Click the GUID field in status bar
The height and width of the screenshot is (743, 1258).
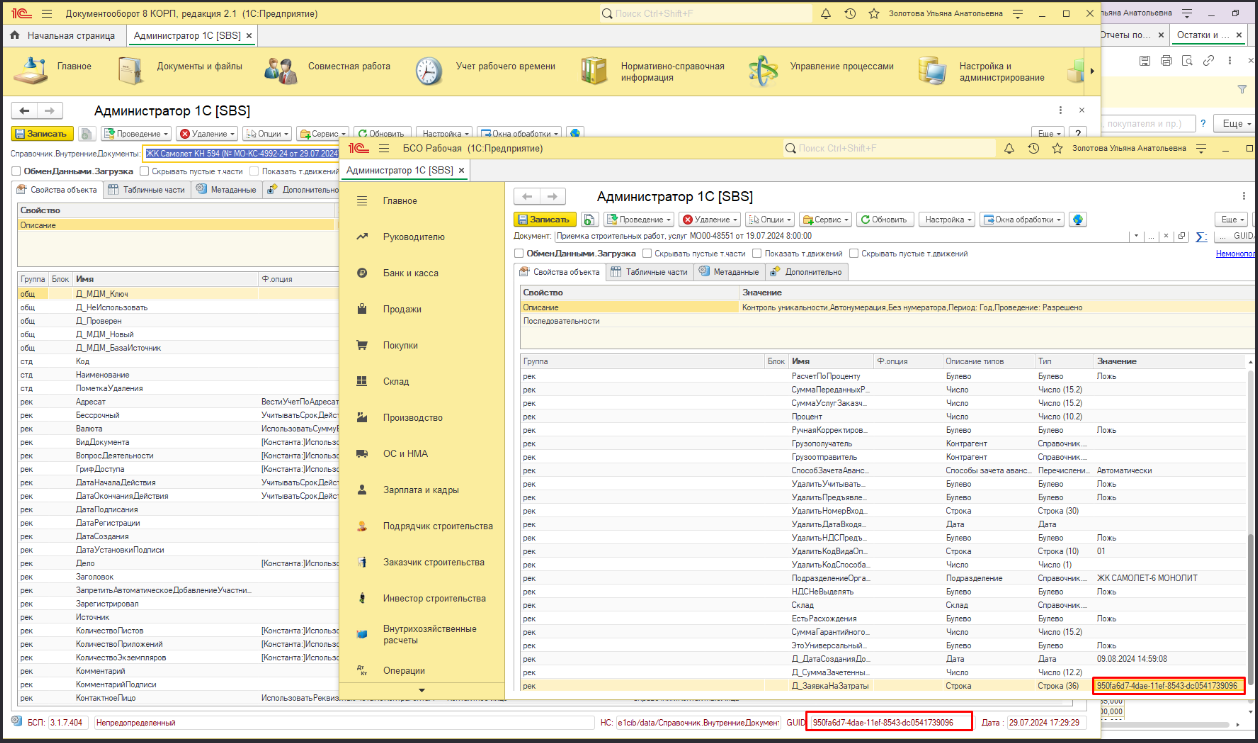889,722
